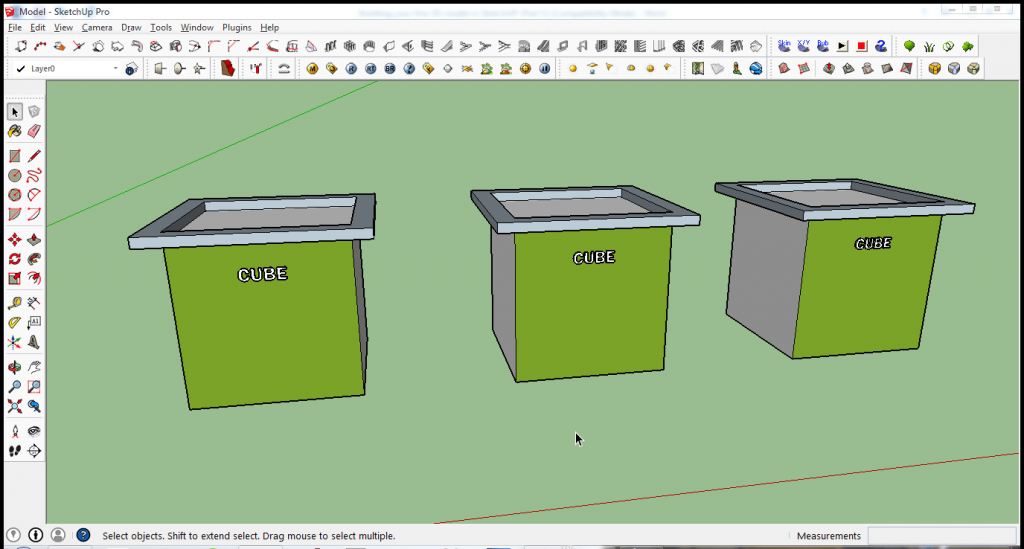The width and height of the screenshot is (1024, 549).
Task: Select the Section Plane tool
Action: click(34, 451)
